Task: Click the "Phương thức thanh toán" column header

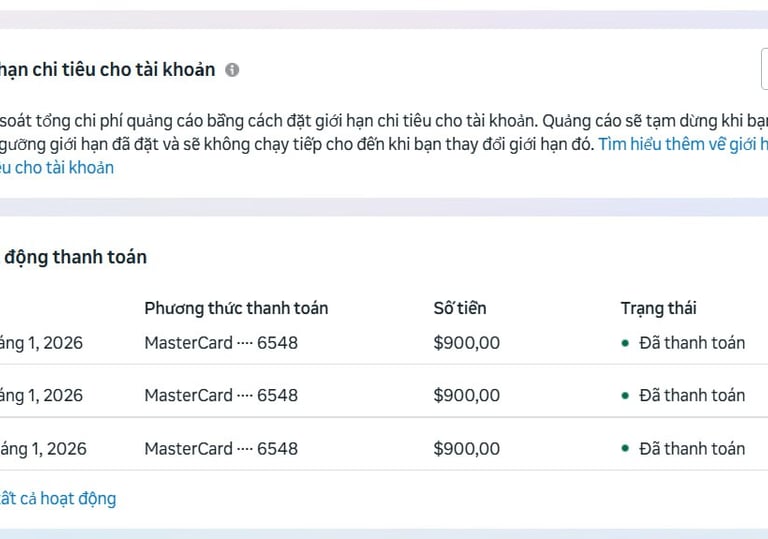Action: click(x=236, y=308)
